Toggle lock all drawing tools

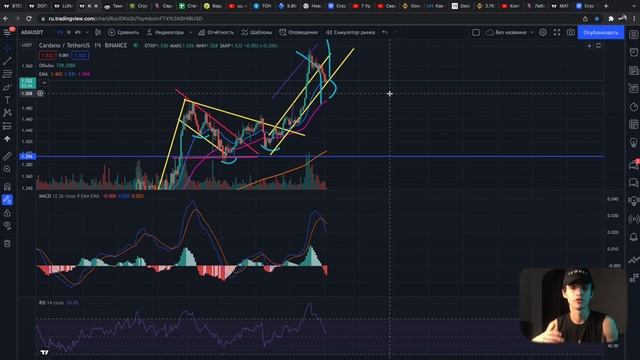tap(7, 213)
